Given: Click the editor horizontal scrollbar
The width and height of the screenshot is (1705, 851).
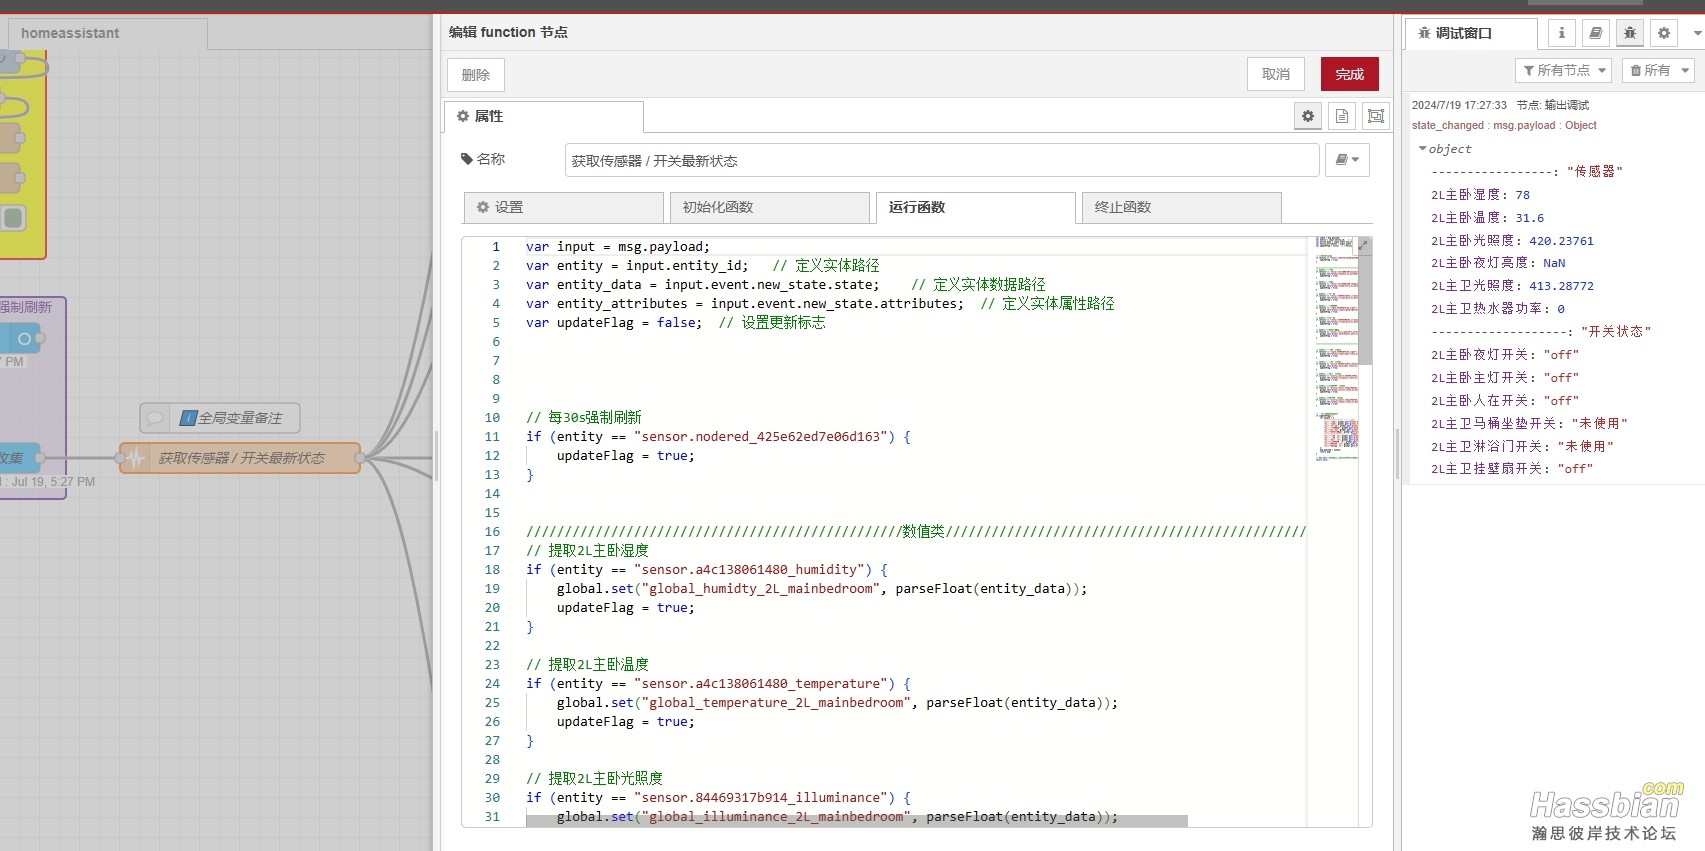Looking at the screenshot, I should [x=857, y=821].
